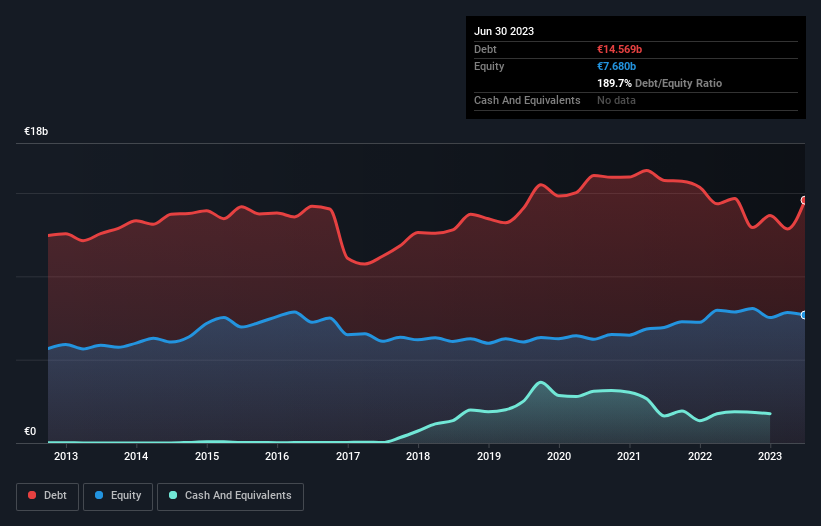Click the 2014 x-axis label
This screenshot has width=821, height=526.
[136, 456]
